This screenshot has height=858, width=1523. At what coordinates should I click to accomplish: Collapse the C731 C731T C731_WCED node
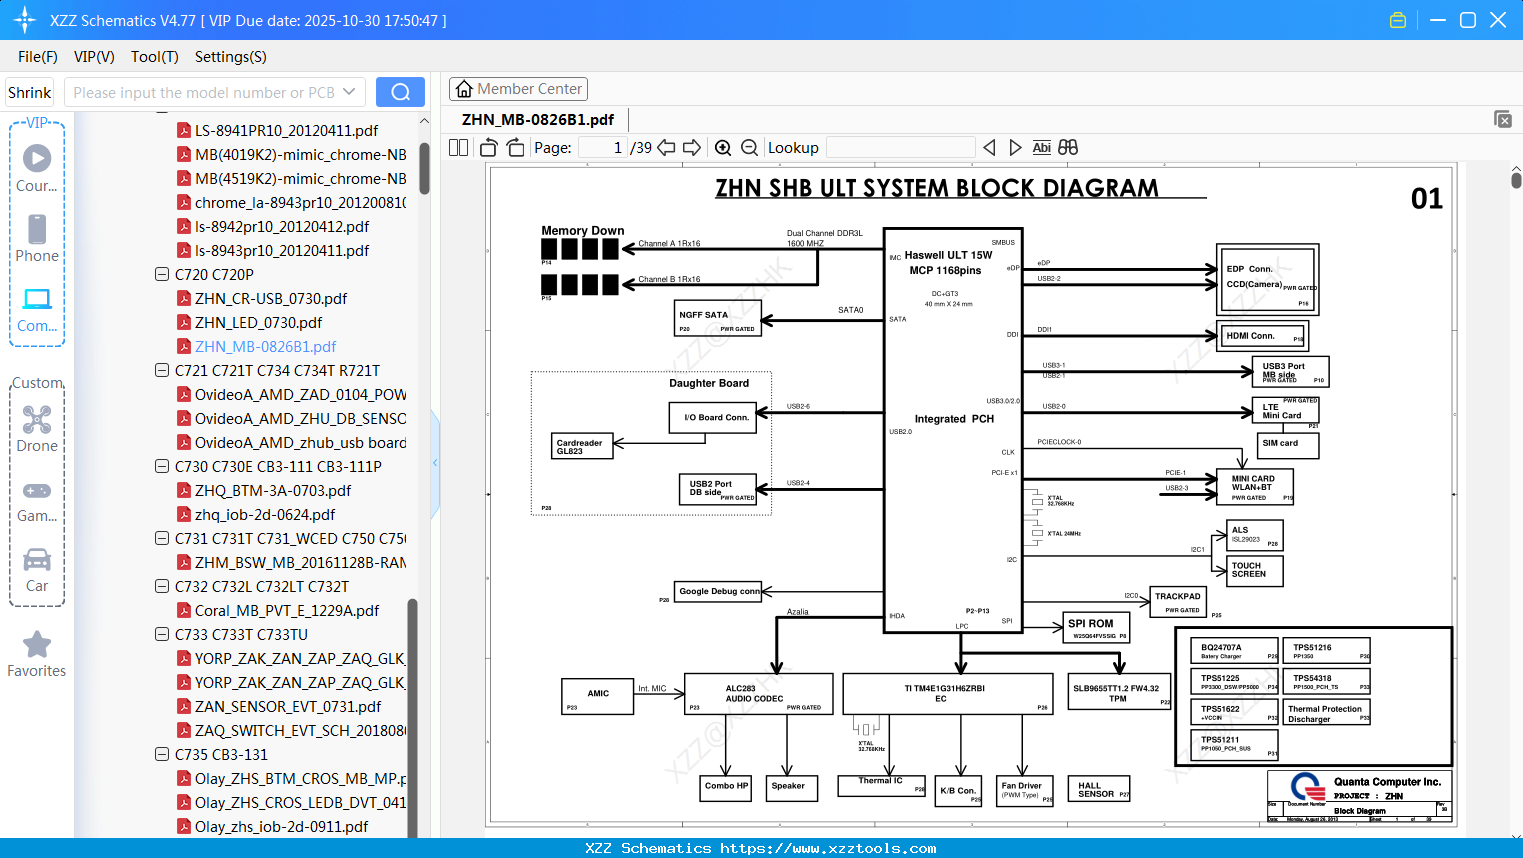click(162, 538)
